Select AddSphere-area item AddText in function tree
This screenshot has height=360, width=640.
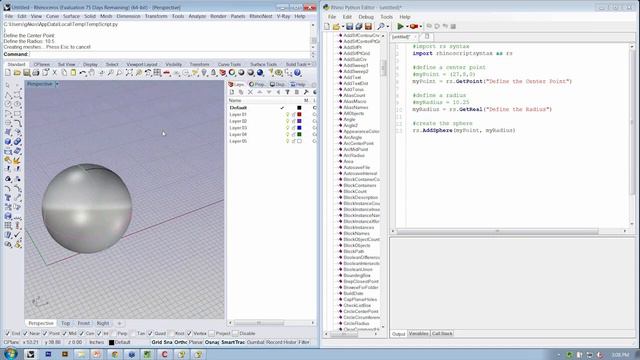click(352, 78)
